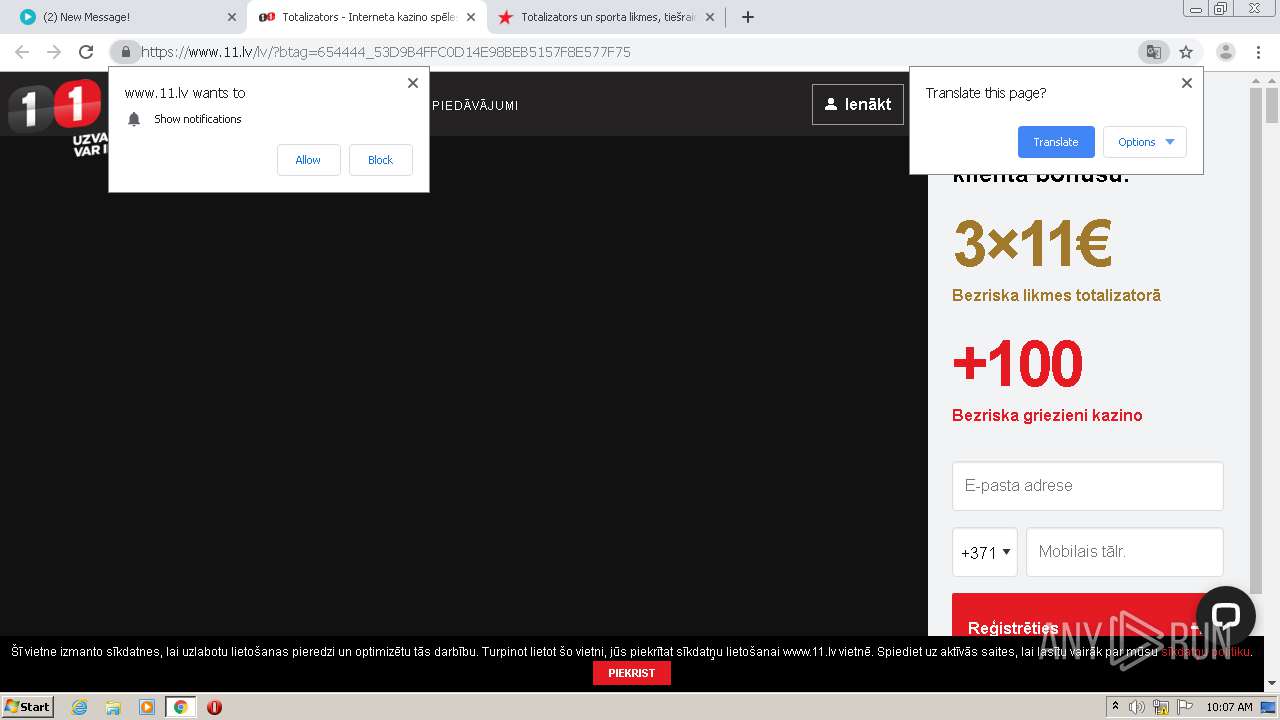Open Chrome three-dot menu
This screenshot has width=1280, height=720.
pyautogui.click(x=1258, y=52)
